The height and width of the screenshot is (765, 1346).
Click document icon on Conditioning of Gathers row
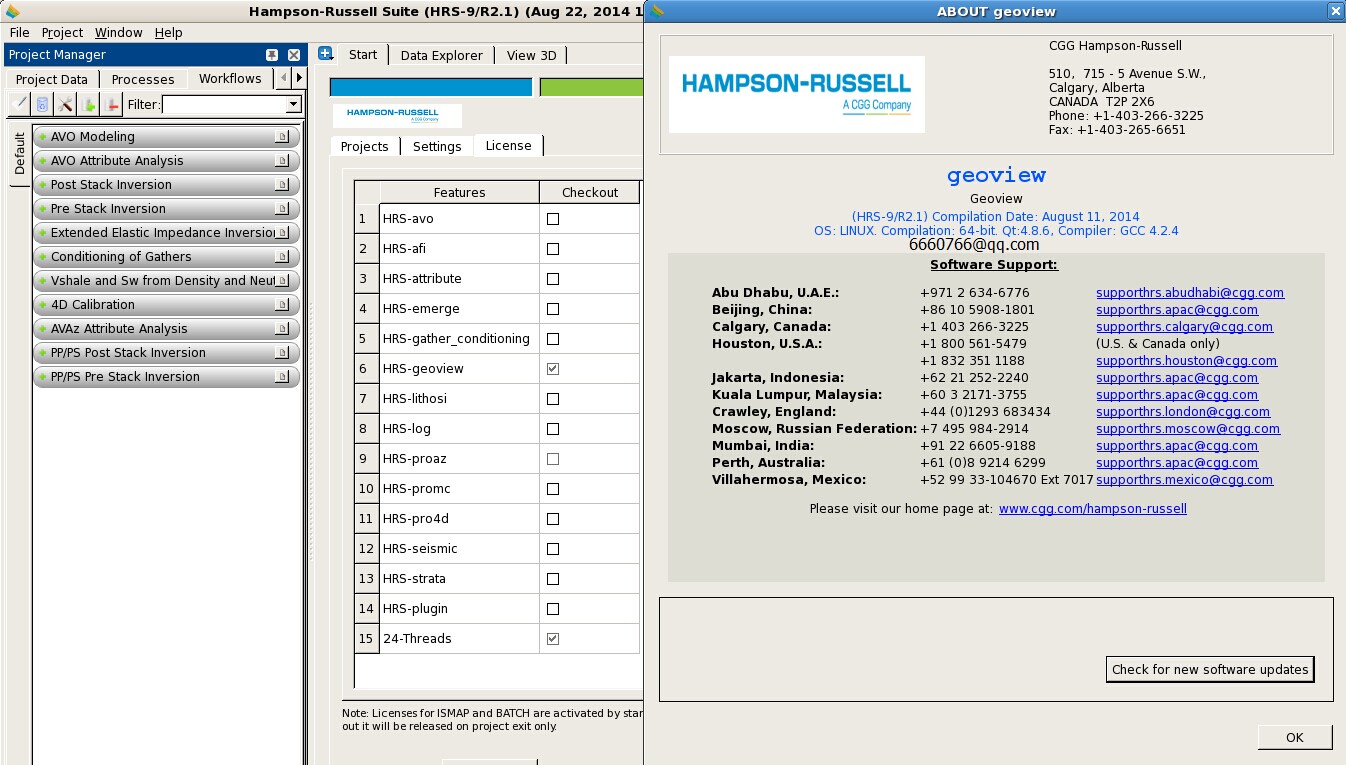[x=283, y=257]
